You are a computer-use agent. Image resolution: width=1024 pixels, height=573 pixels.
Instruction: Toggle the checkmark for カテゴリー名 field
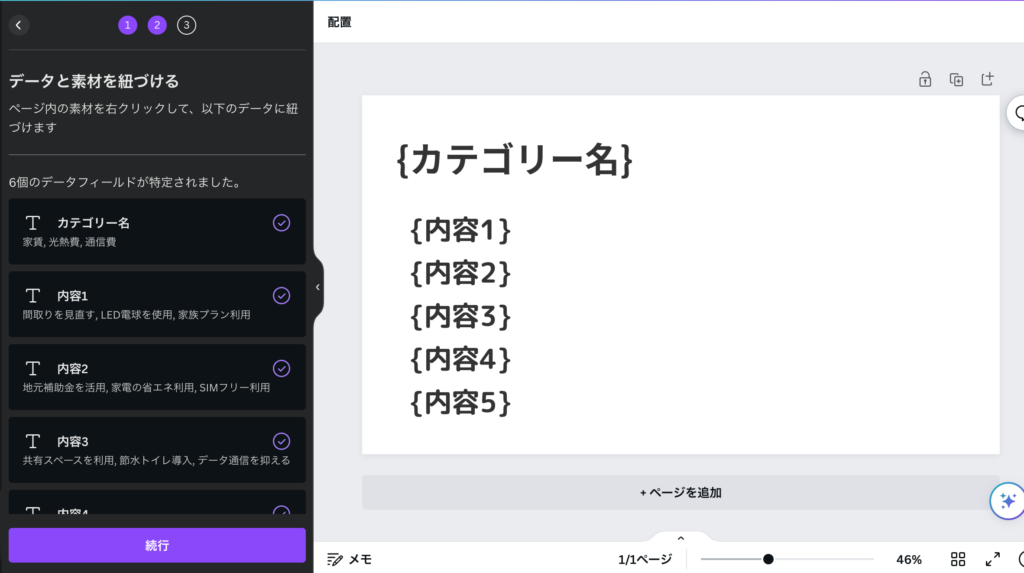tap(281, 223)
